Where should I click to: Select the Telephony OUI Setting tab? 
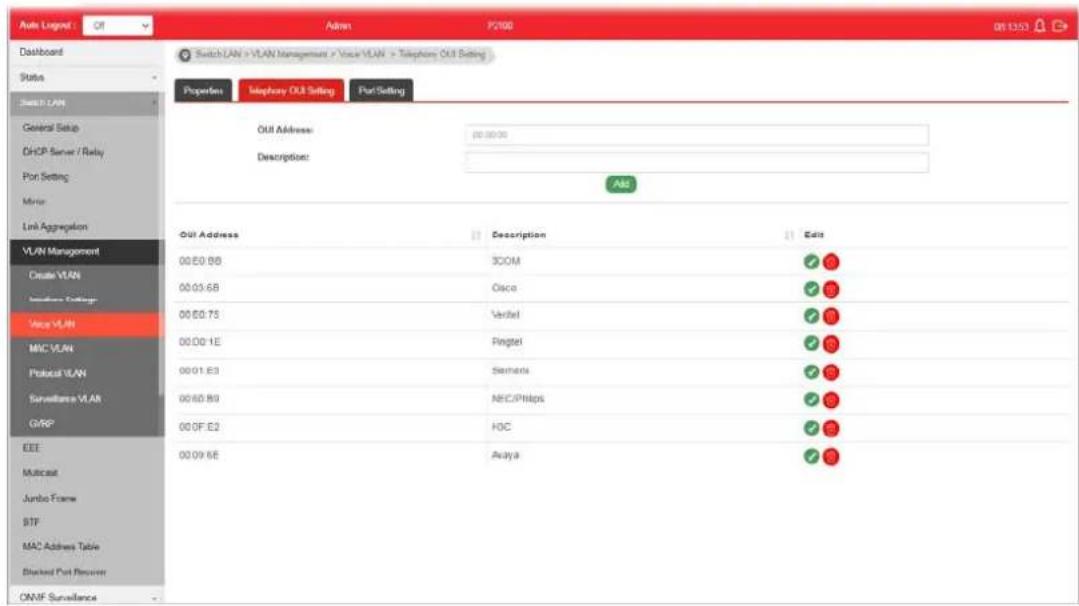click(291, 91)
